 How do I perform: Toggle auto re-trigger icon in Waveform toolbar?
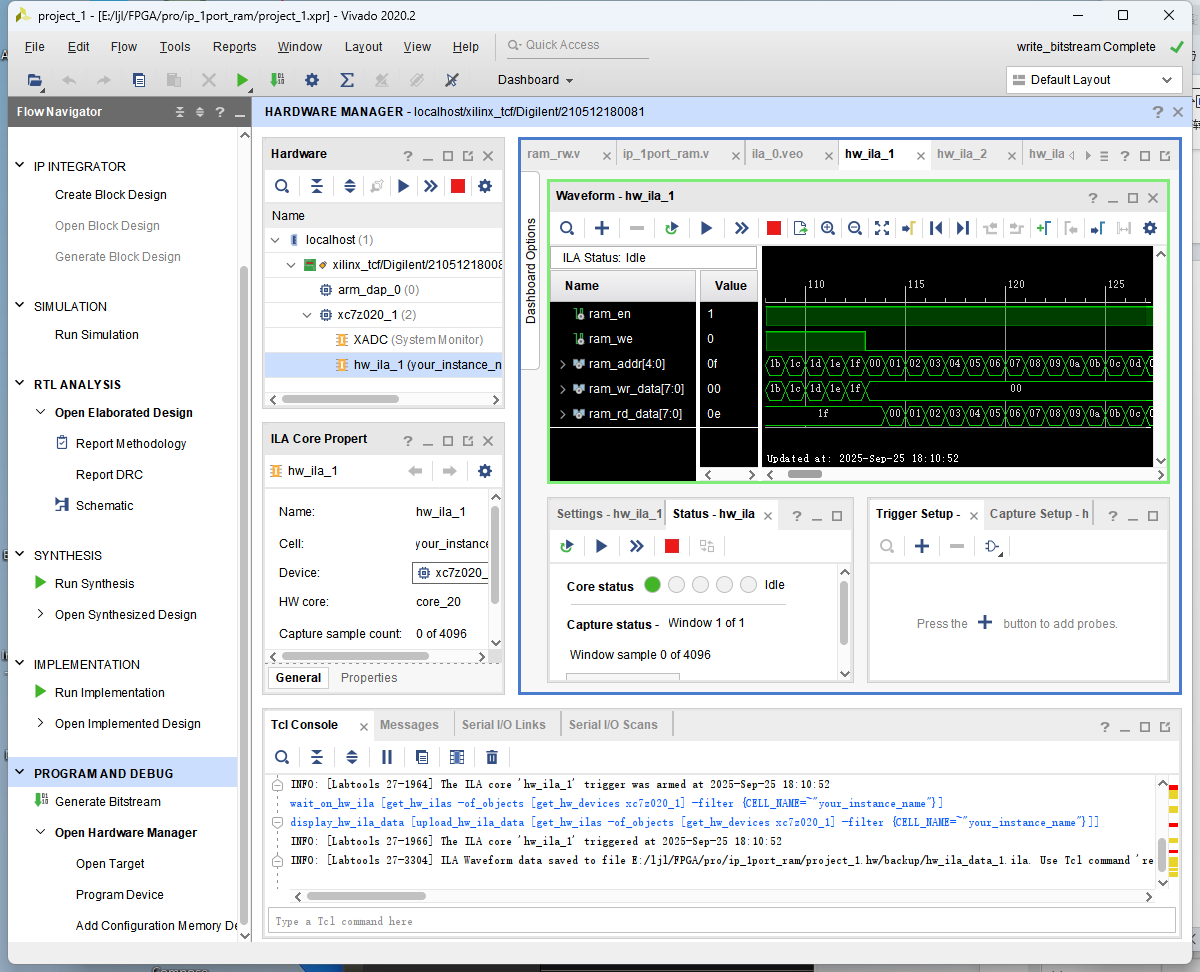coord(672,228)
